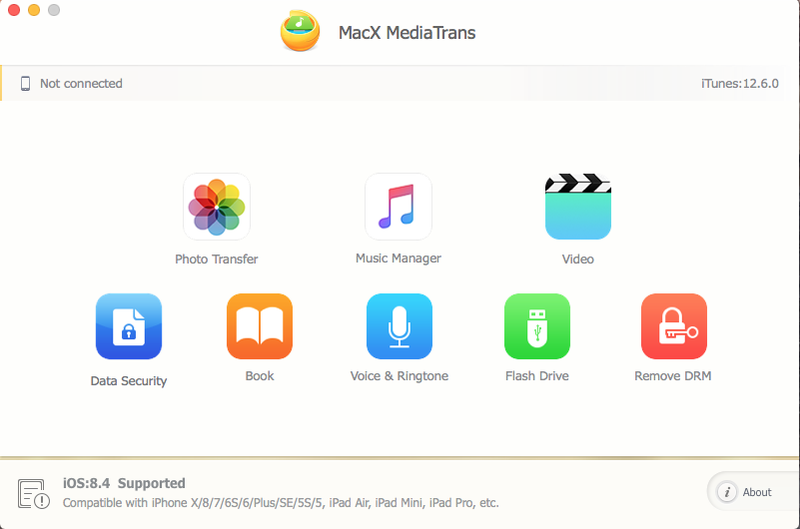Launch the Music Manager icon
This screenshot has height=529, width=800.
(398, 207)
